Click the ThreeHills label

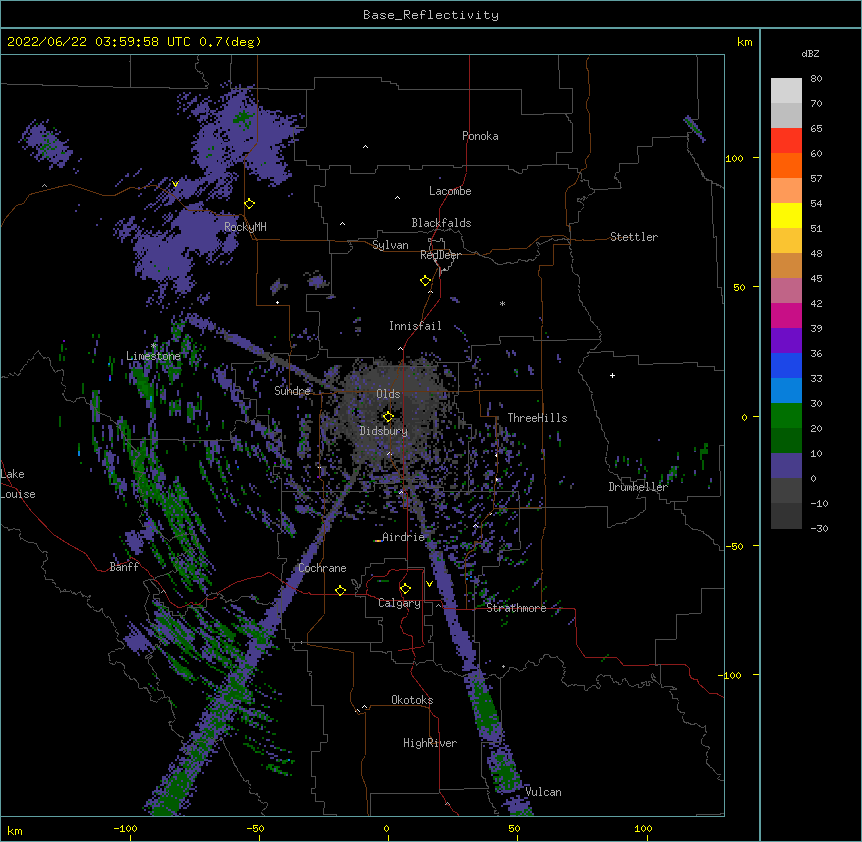point(537,418)
